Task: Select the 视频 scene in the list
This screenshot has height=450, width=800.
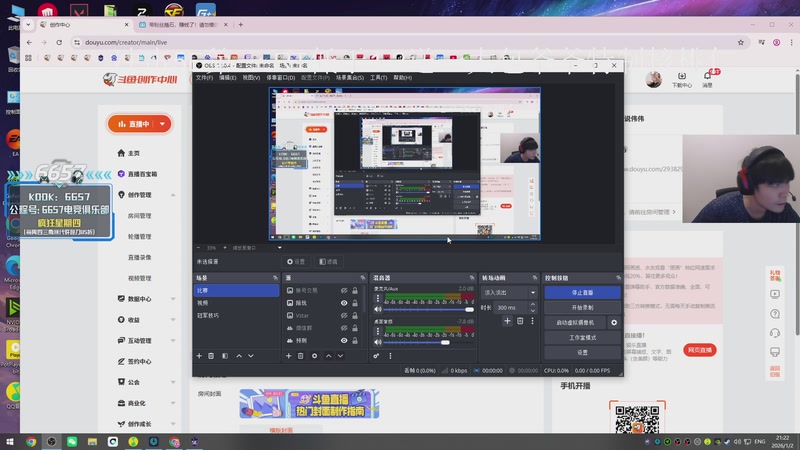Action: coord(236,303)
